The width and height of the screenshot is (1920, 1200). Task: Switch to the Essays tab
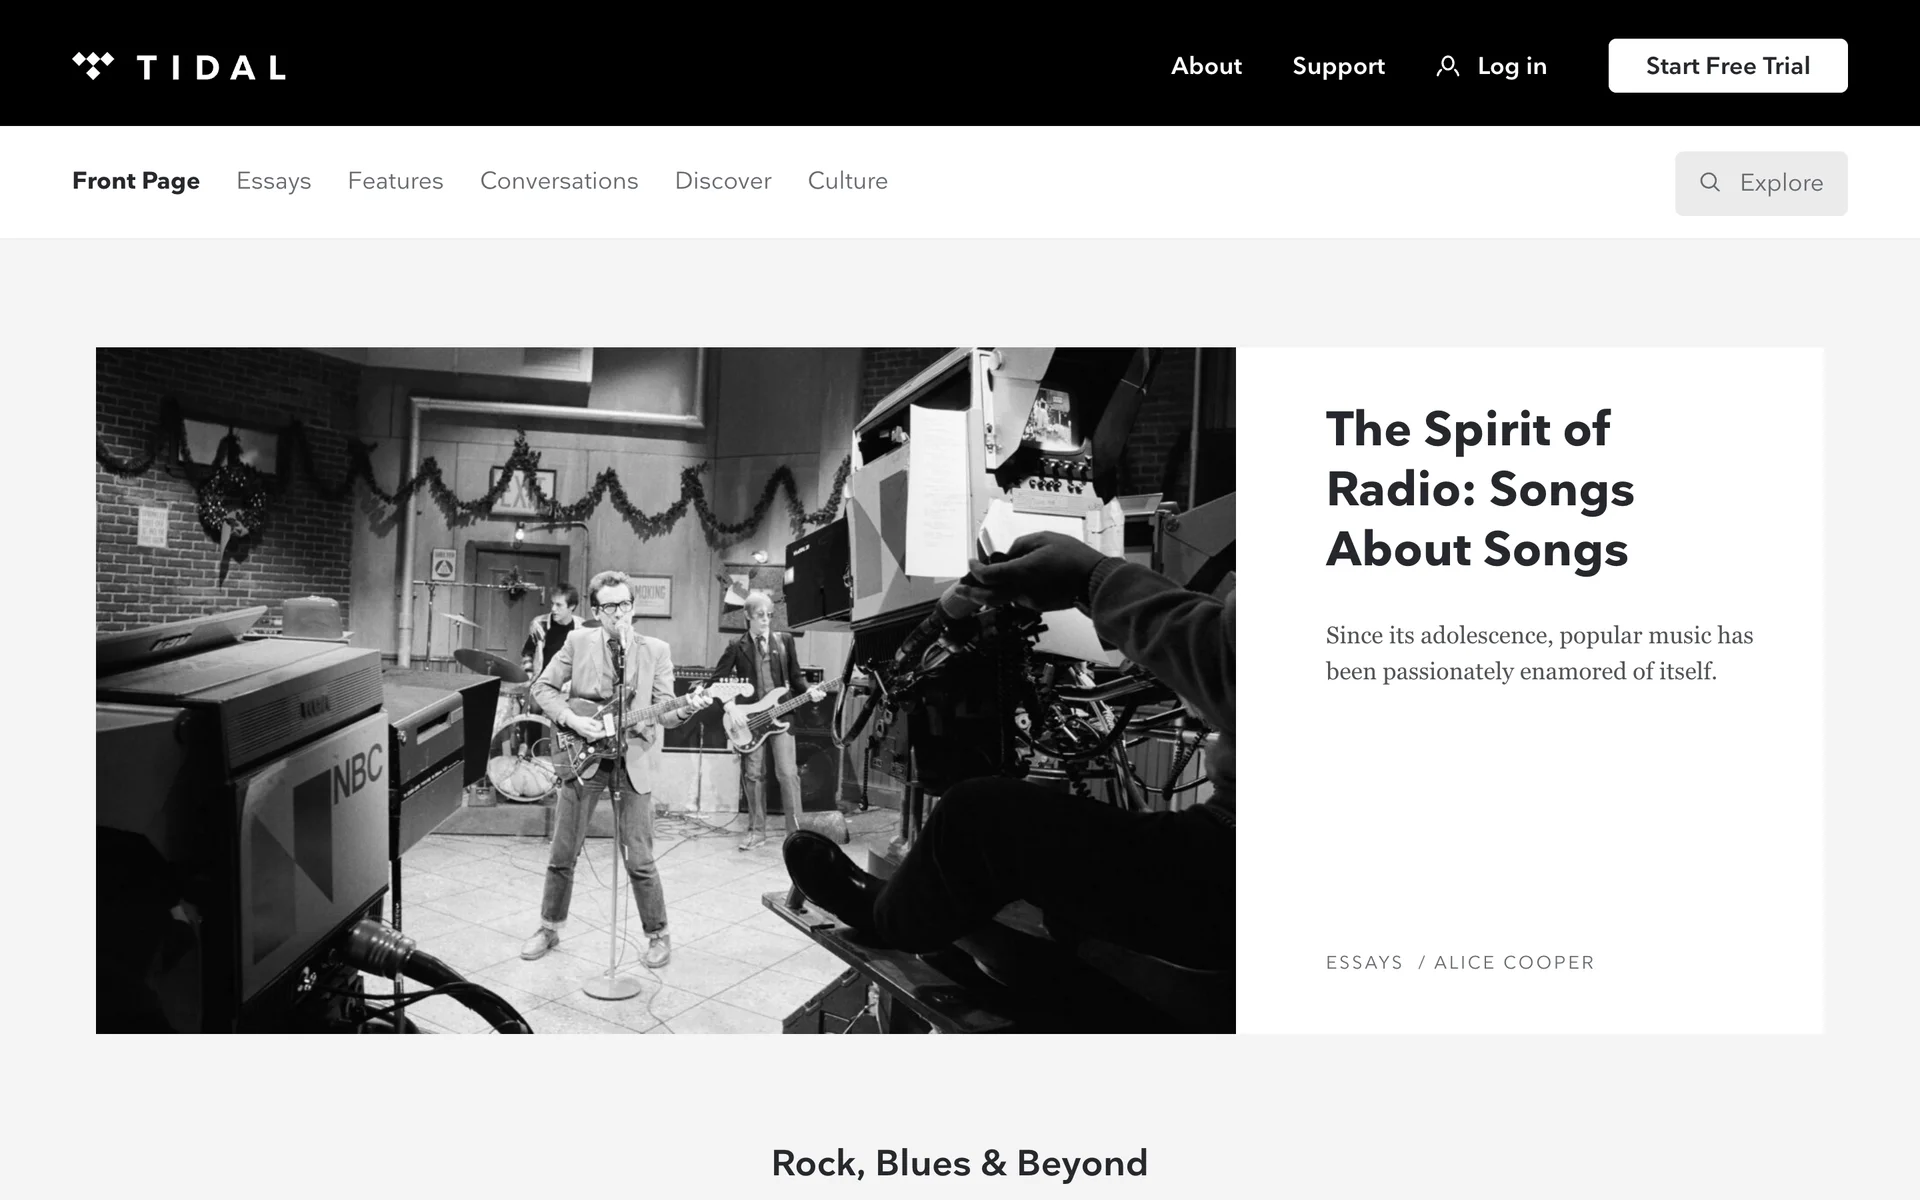(x=273, y=181)
